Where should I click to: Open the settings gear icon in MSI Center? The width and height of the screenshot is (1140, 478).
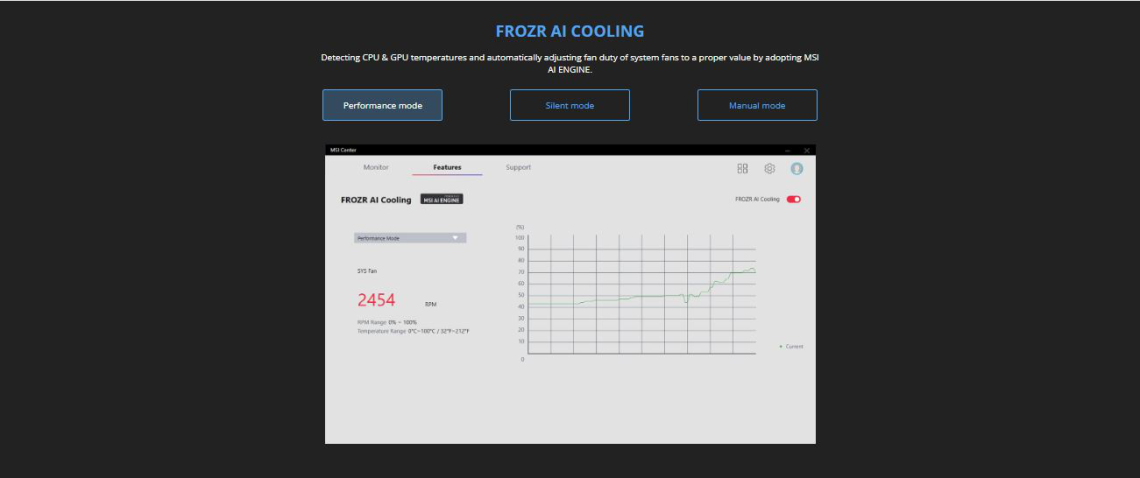[x=769, y=169]
